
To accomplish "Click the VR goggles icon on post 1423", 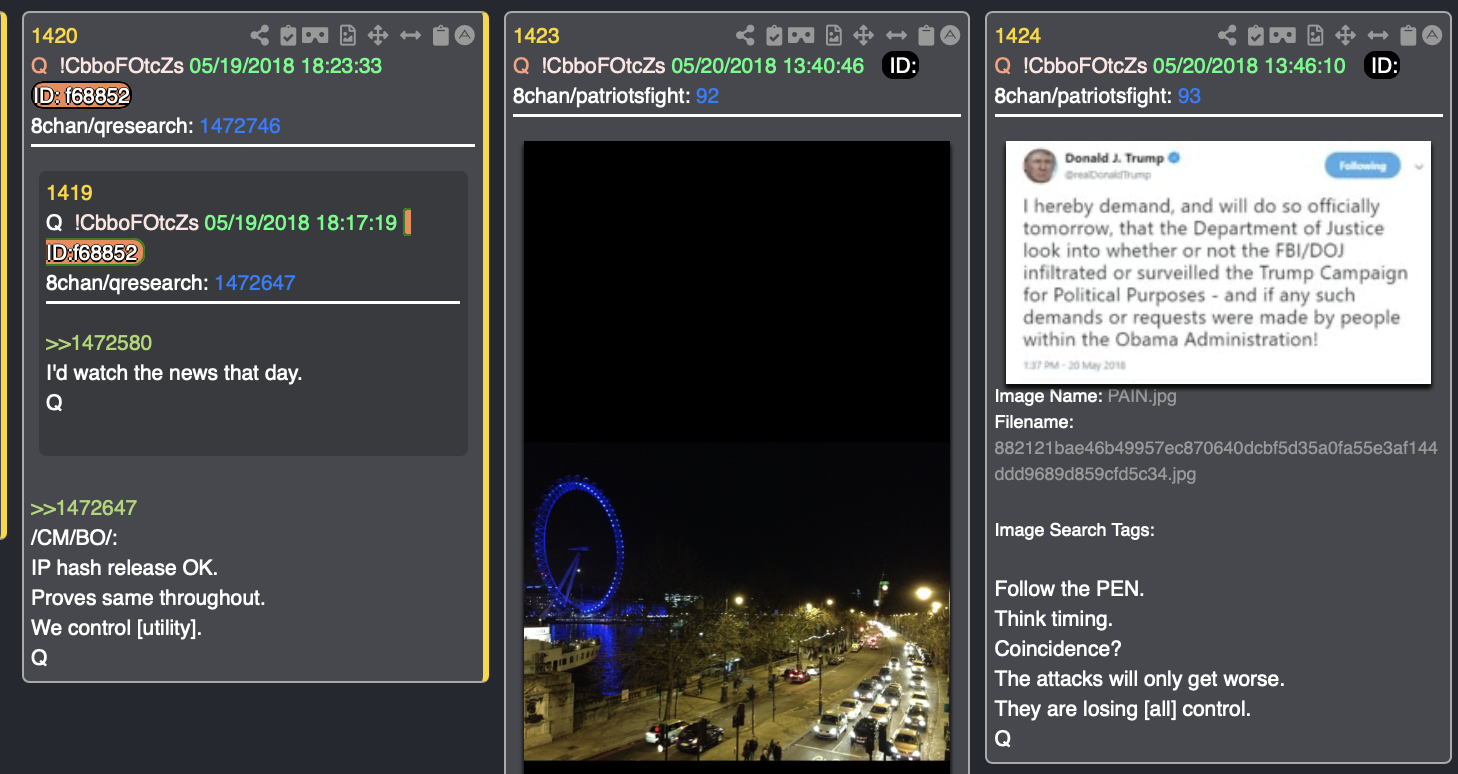I will point(801,36).
